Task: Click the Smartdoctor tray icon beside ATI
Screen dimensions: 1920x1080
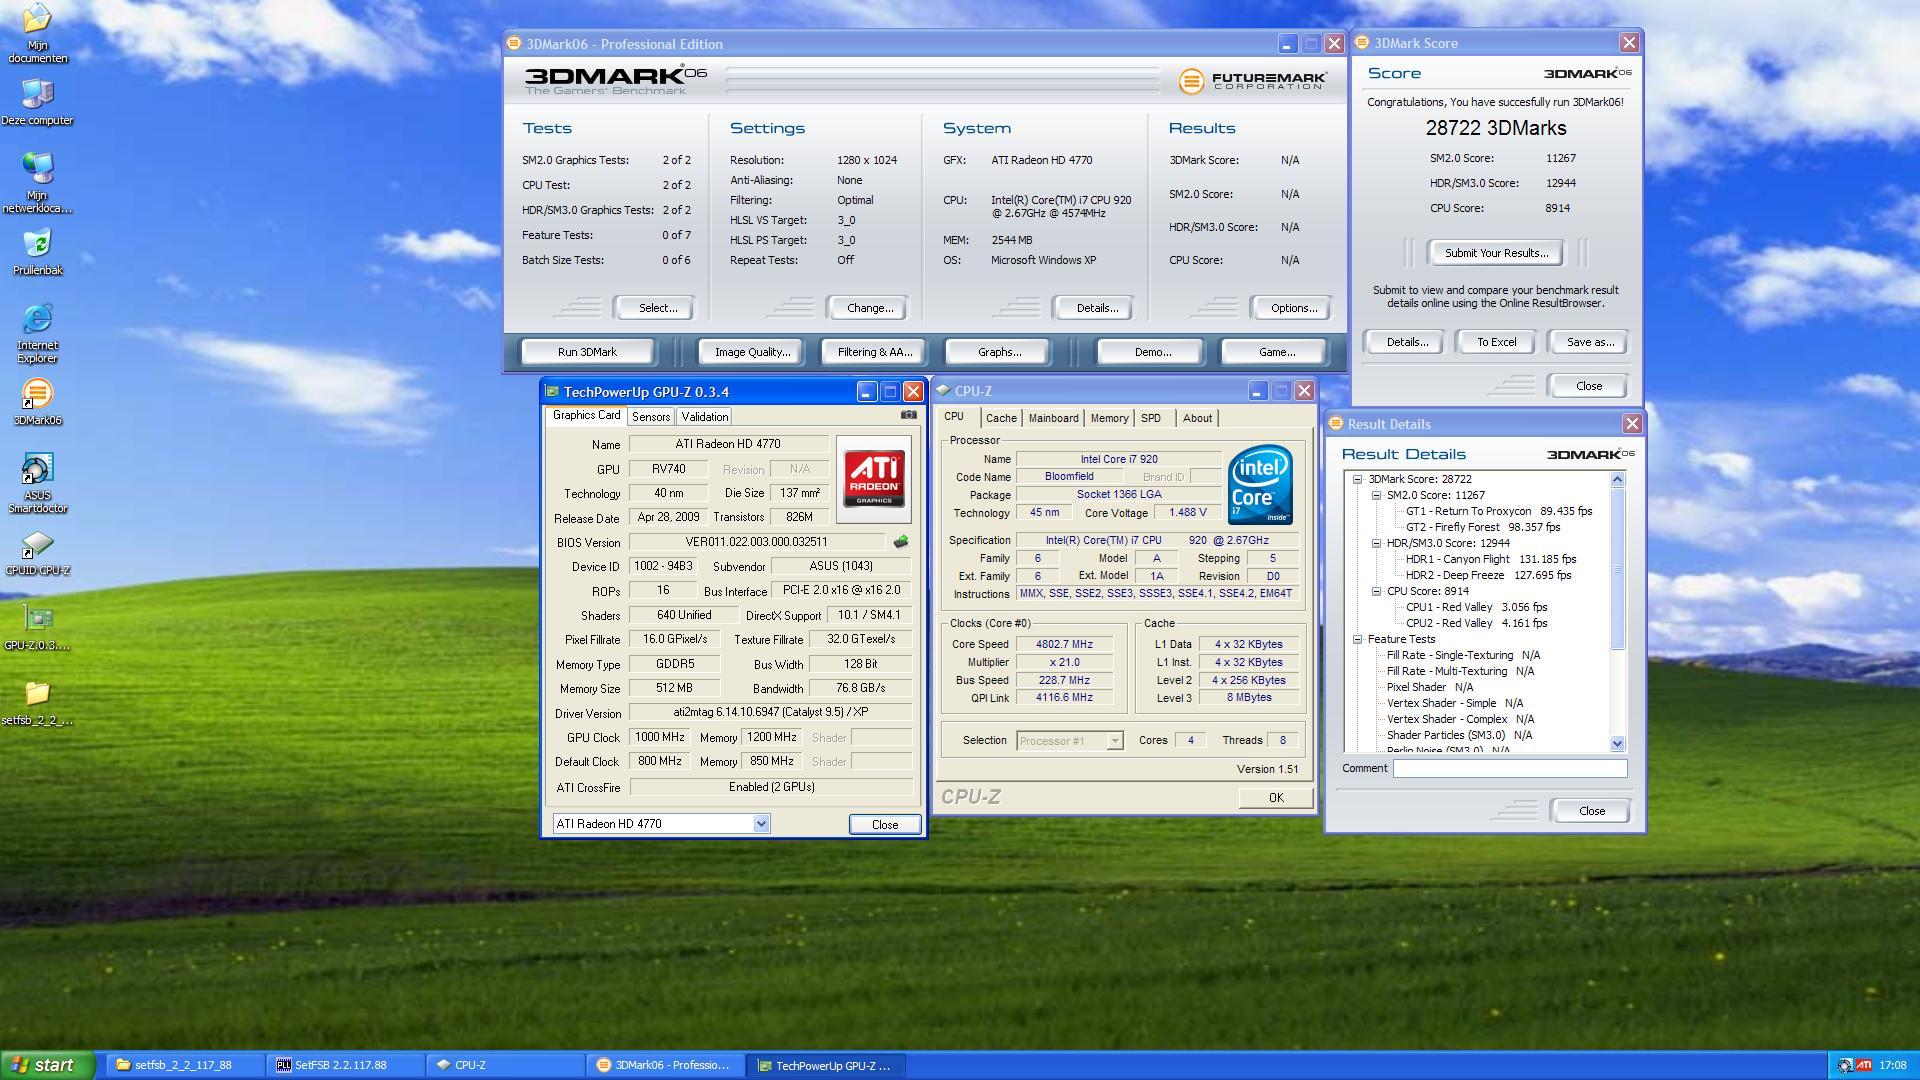Action: (1845, 1066)
